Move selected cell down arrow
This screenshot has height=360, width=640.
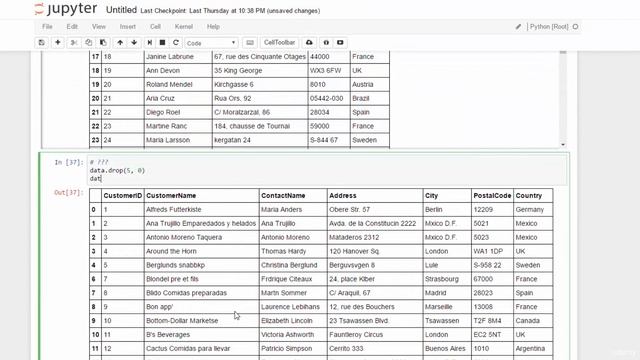(x=134, y=42)
